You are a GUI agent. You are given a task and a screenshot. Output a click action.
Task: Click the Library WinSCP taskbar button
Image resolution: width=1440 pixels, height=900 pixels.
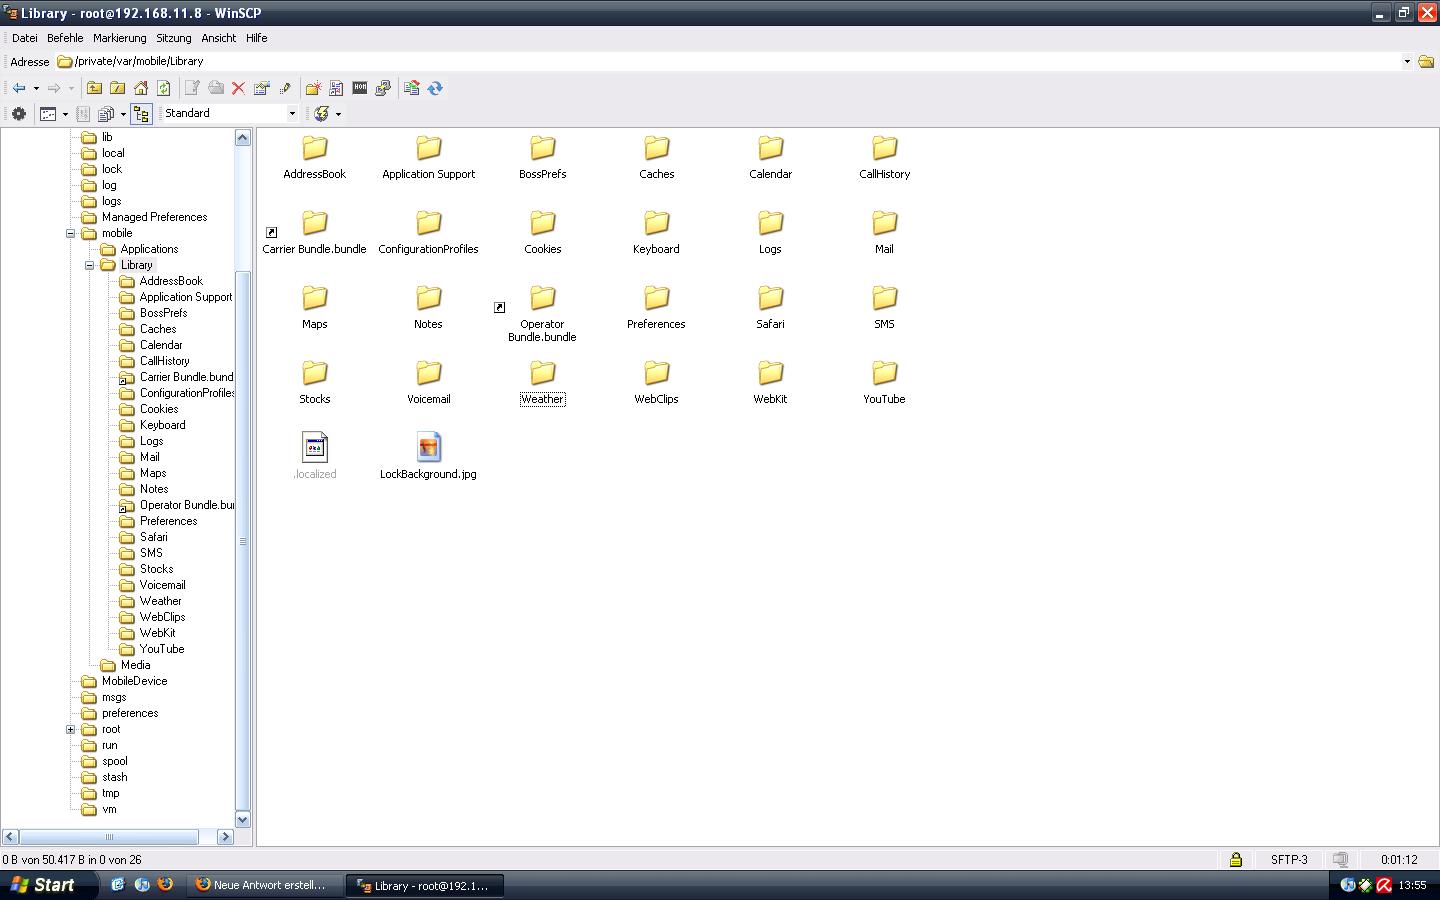click(425, 885)
